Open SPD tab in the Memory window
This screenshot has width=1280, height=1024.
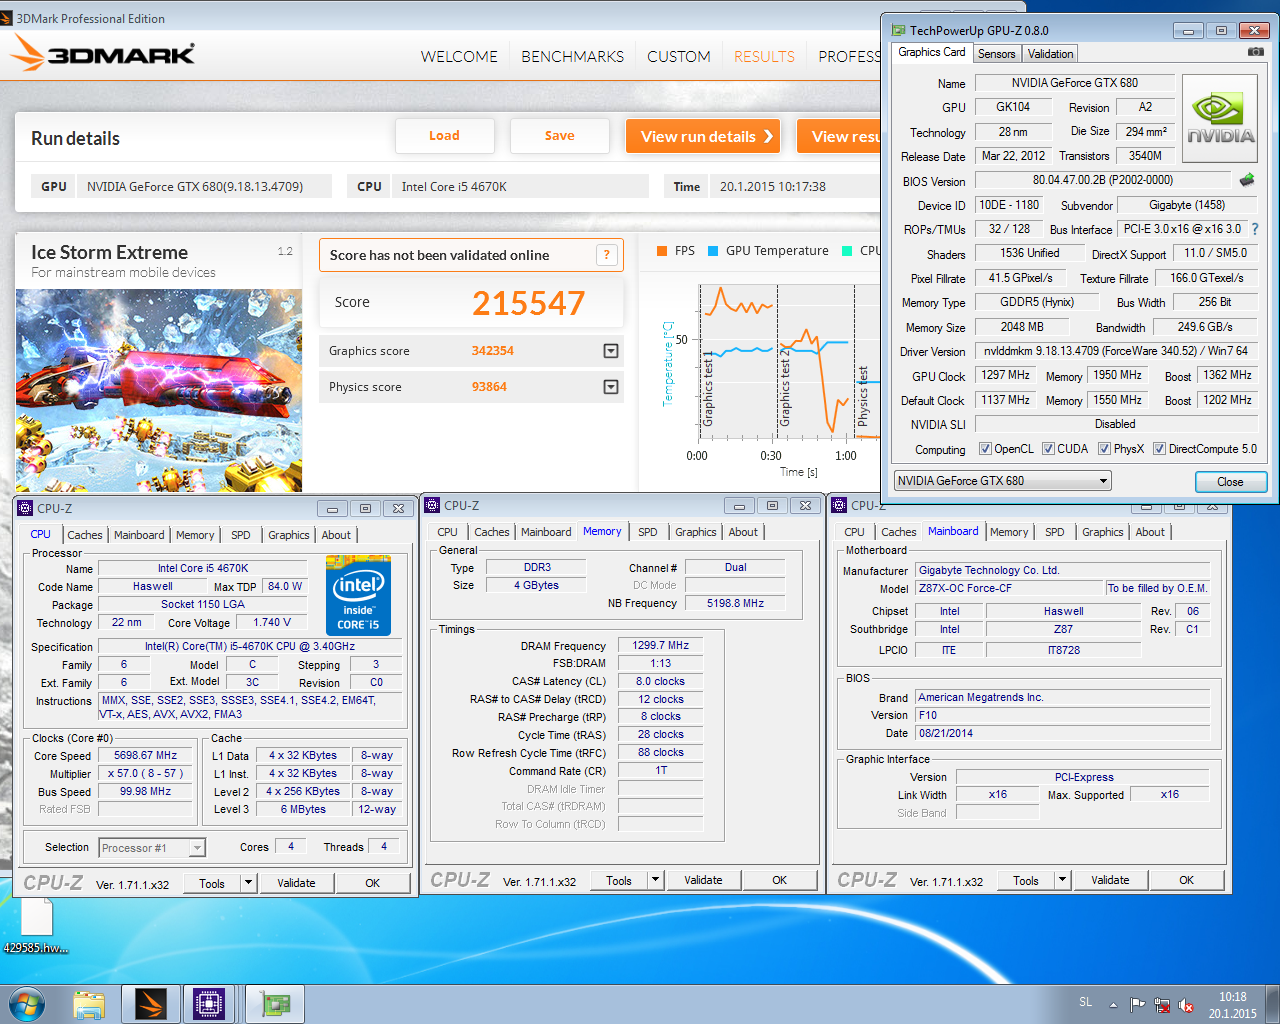pyautogui.click(x=648, y=532)
